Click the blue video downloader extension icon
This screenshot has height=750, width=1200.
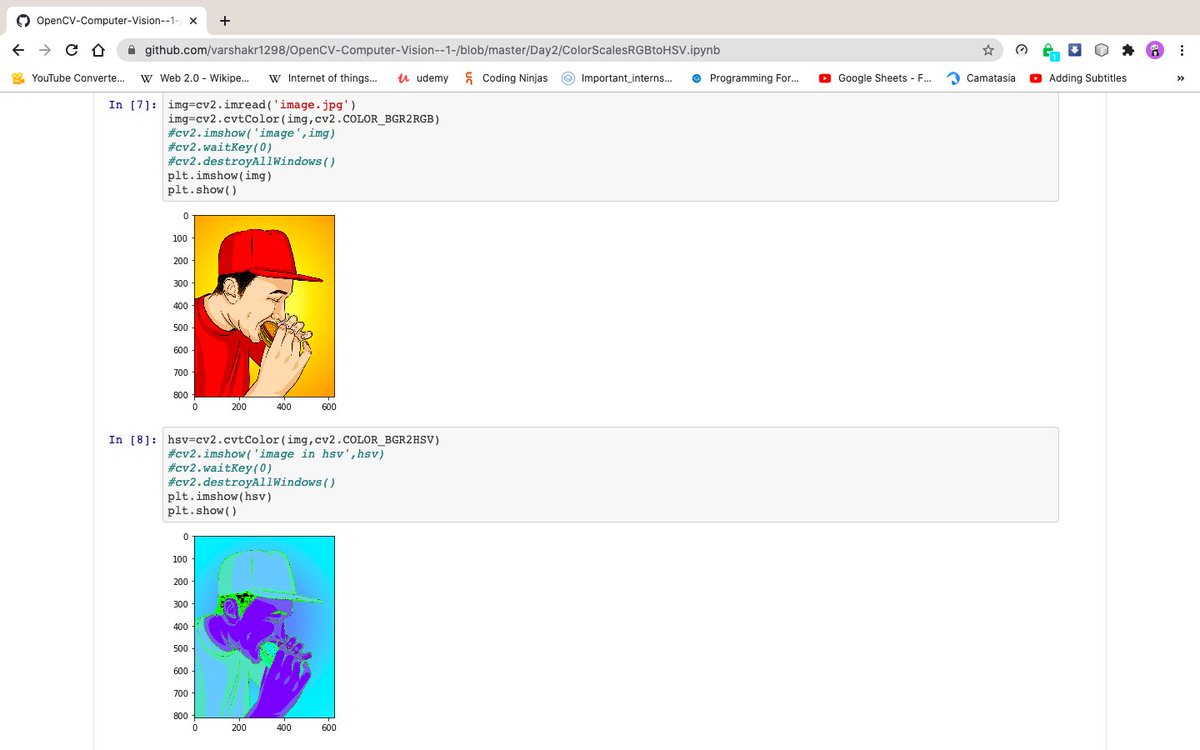[x=1074, y=49]
